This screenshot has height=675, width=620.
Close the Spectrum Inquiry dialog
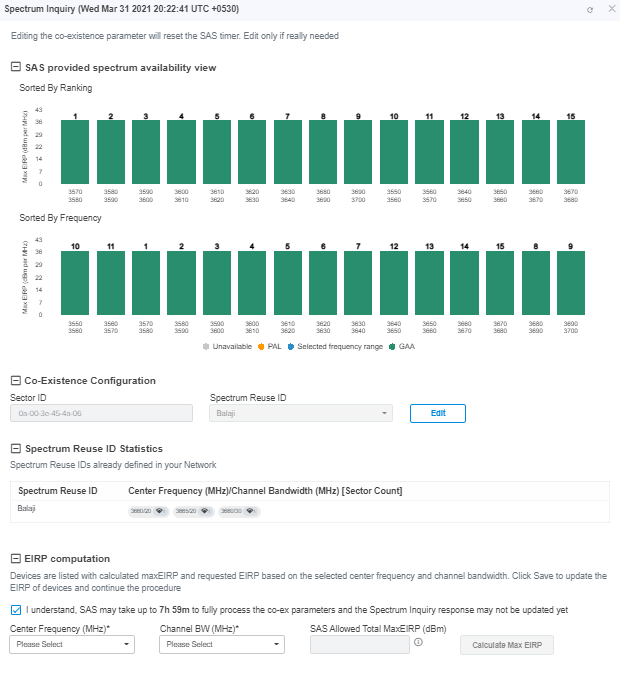[611, 9]
